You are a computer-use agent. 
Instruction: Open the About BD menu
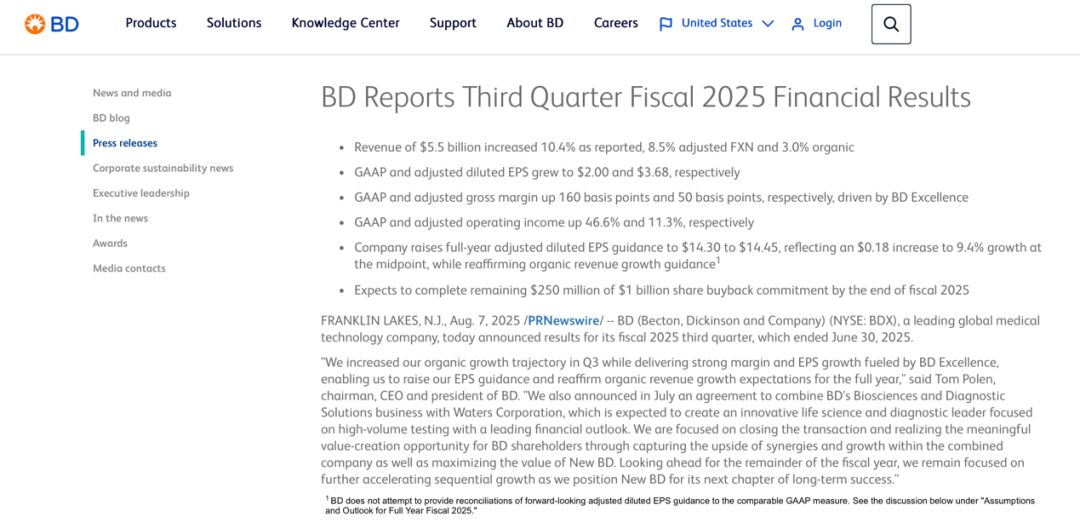pyautogui.click(x=535, y=23)
